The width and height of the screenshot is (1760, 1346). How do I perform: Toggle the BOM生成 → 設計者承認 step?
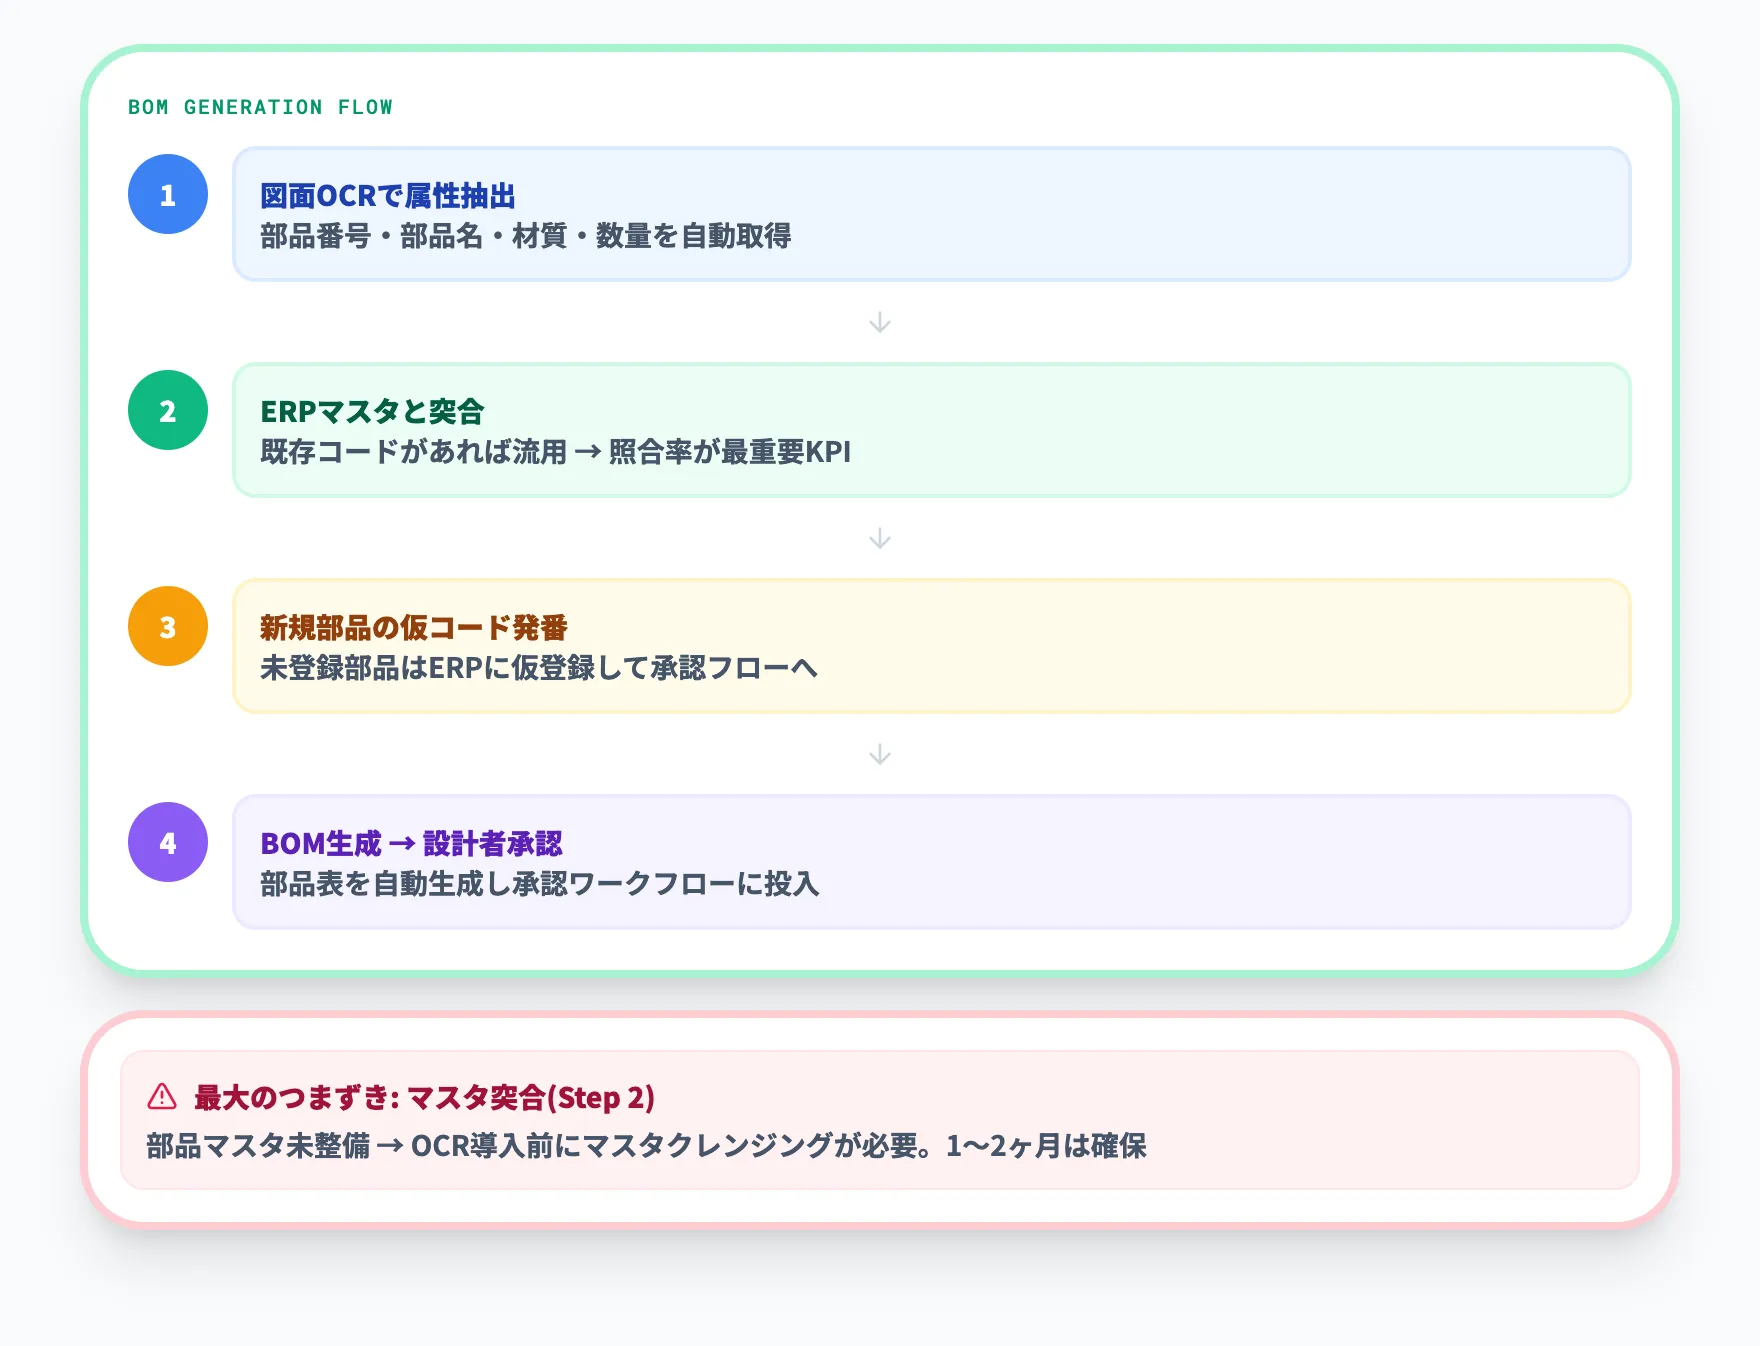(932, 861)
